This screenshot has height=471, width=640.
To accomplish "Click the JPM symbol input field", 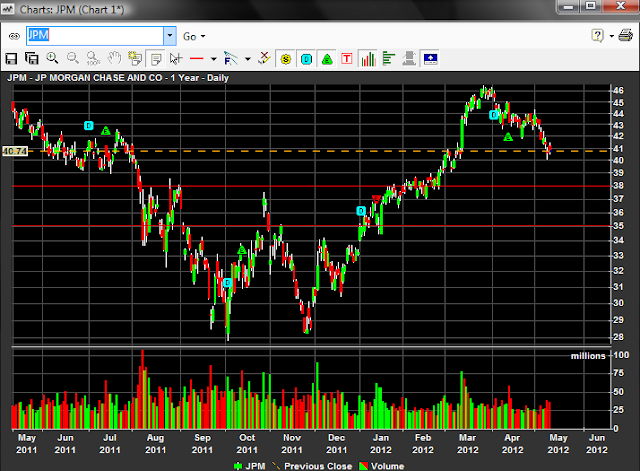I will [x=95, y=36].
